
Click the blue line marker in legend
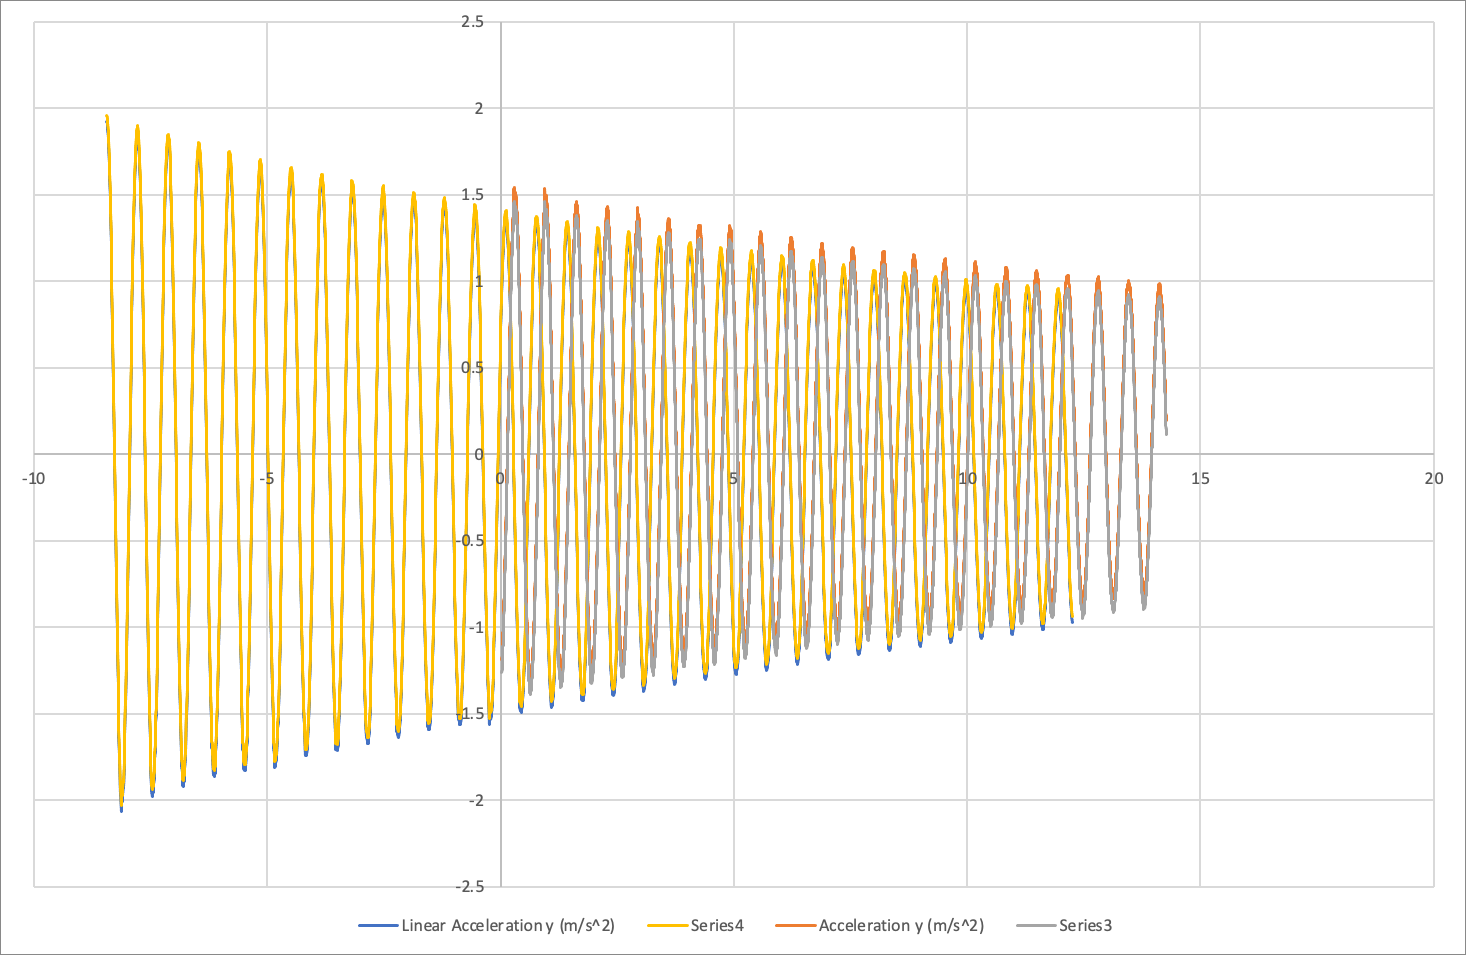click(x=378, y=926)
